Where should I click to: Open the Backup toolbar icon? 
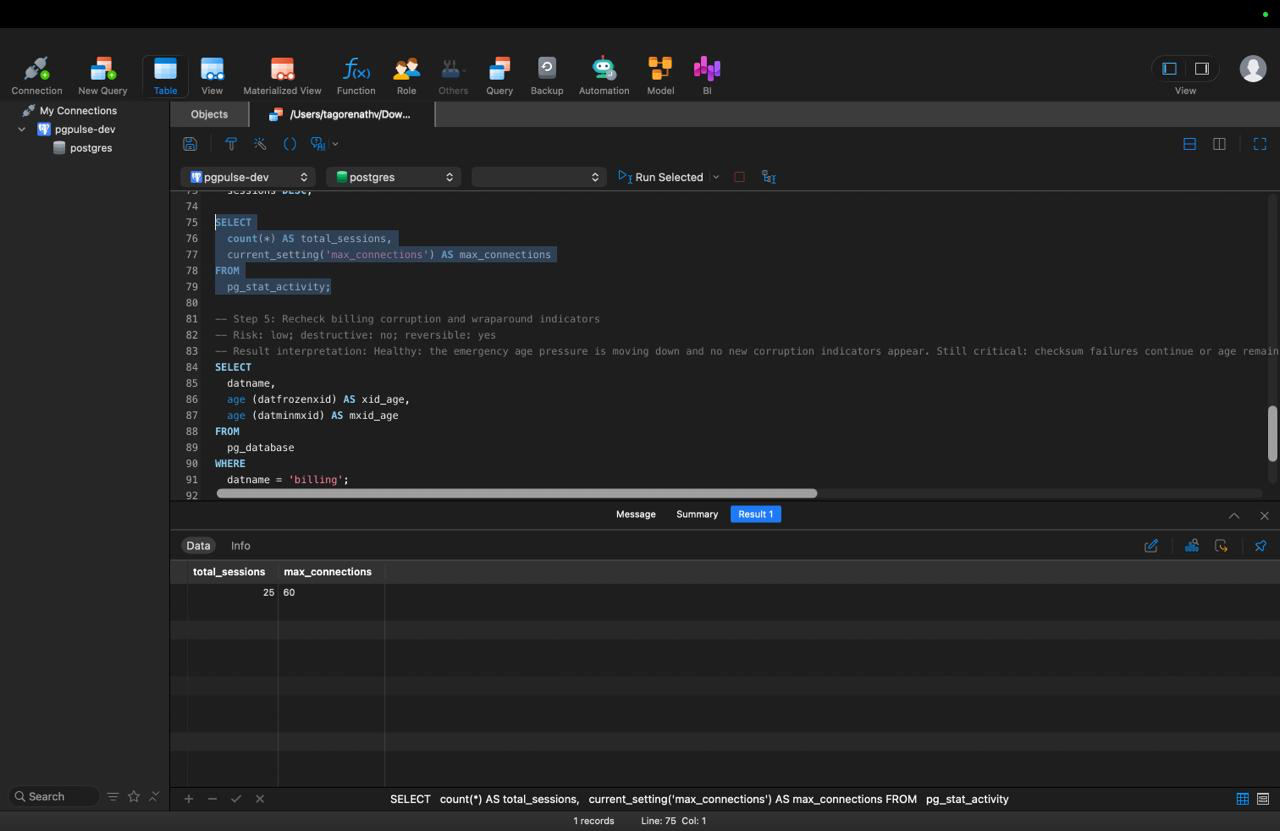point(546,76)
